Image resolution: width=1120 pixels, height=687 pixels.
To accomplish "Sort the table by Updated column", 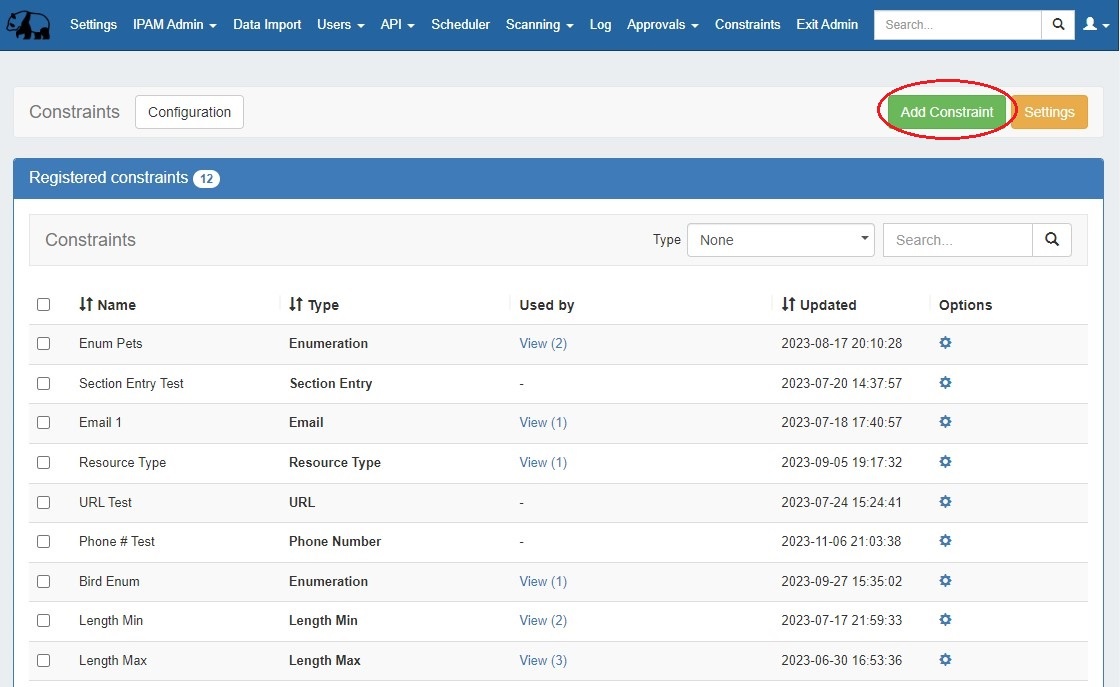I will pyautogui.click(x=819, y=305).
